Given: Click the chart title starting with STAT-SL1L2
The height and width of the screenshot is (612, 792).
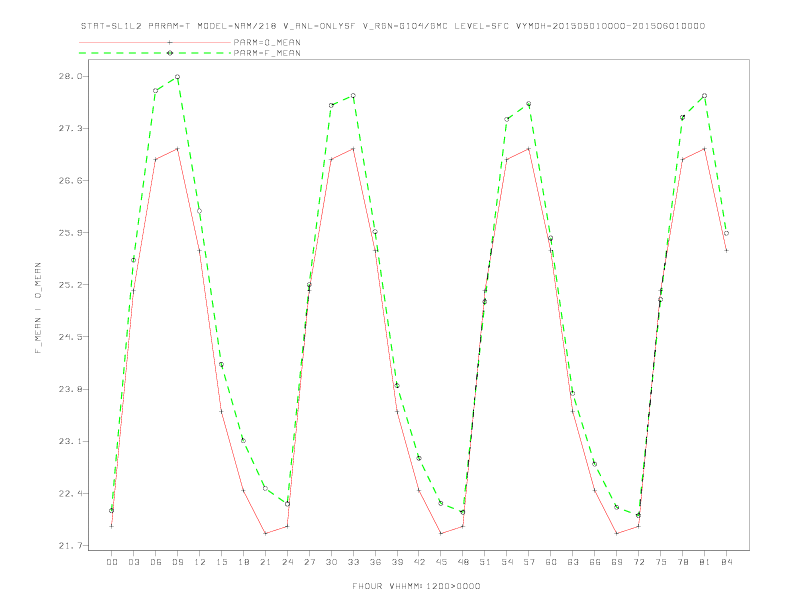Looking at the screenshot, I should [392, 26].
